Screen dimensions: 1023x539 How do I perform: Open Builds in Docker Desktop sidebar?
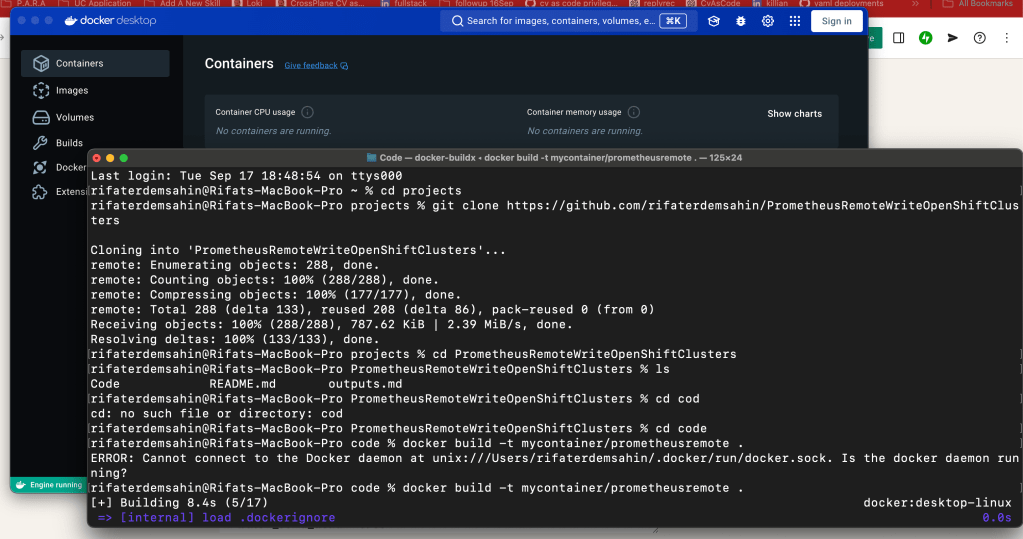69,143
